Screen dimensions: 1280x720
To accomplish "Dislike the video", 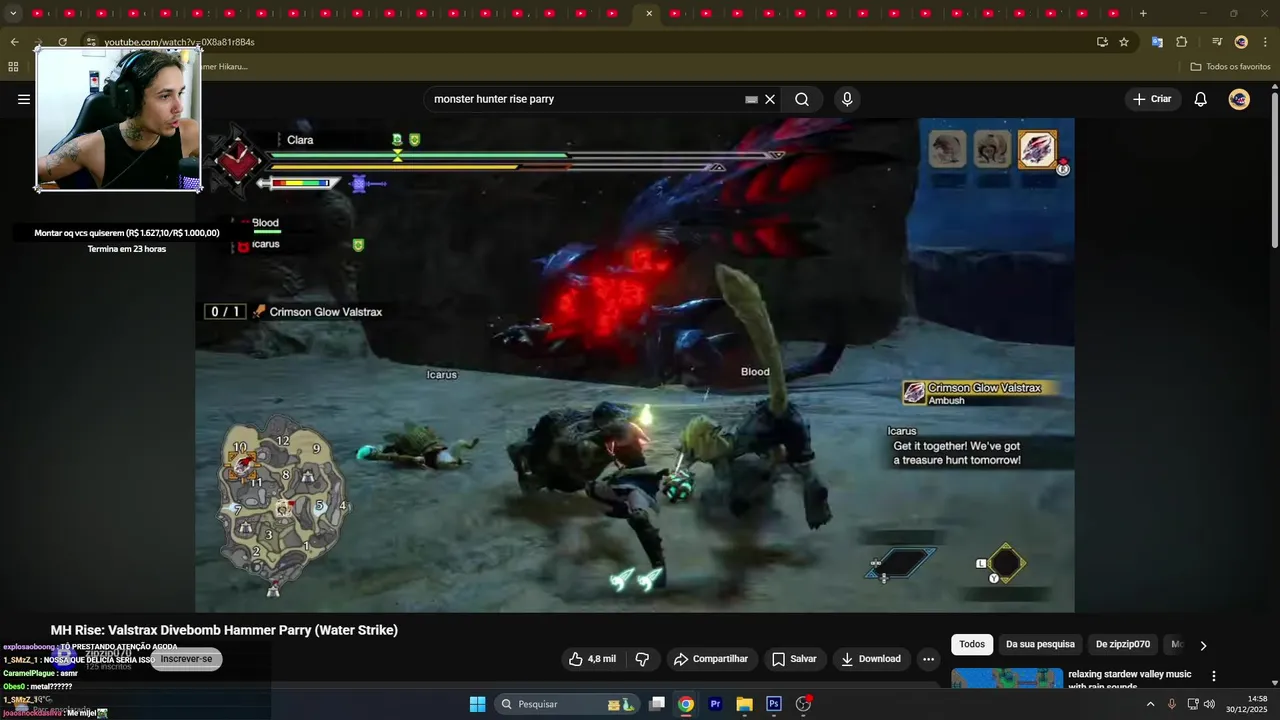I will [x=642, y=659].
